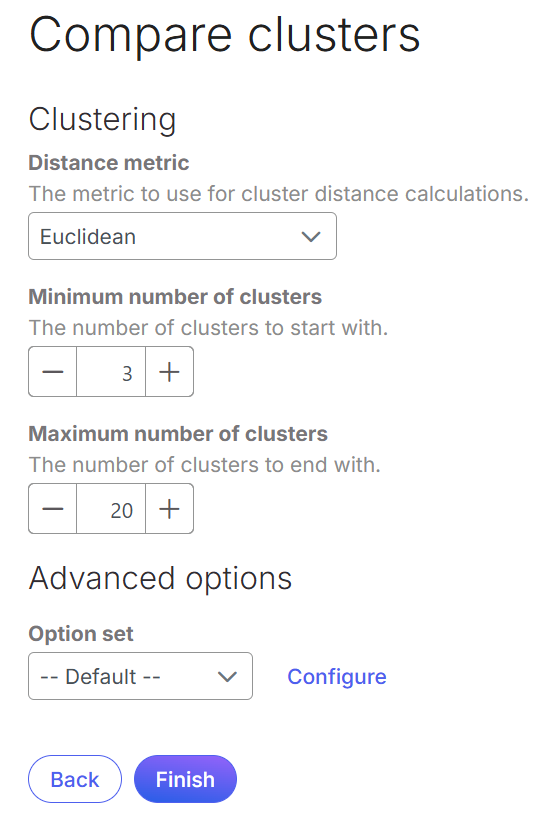Click Finish to complete cluster comparison

[185, 779]
